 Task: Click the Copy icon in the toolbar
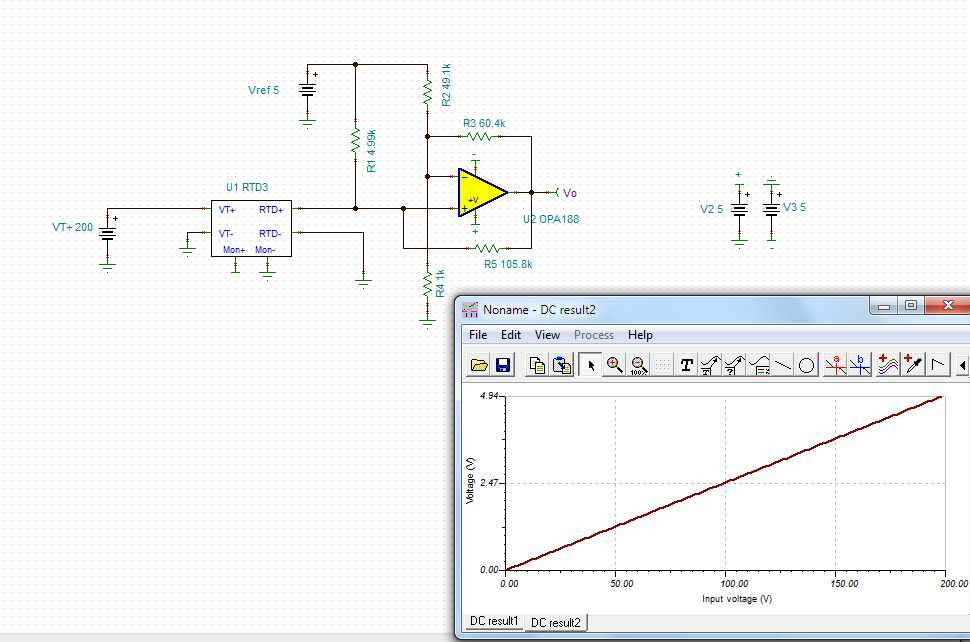coord(537,366)
